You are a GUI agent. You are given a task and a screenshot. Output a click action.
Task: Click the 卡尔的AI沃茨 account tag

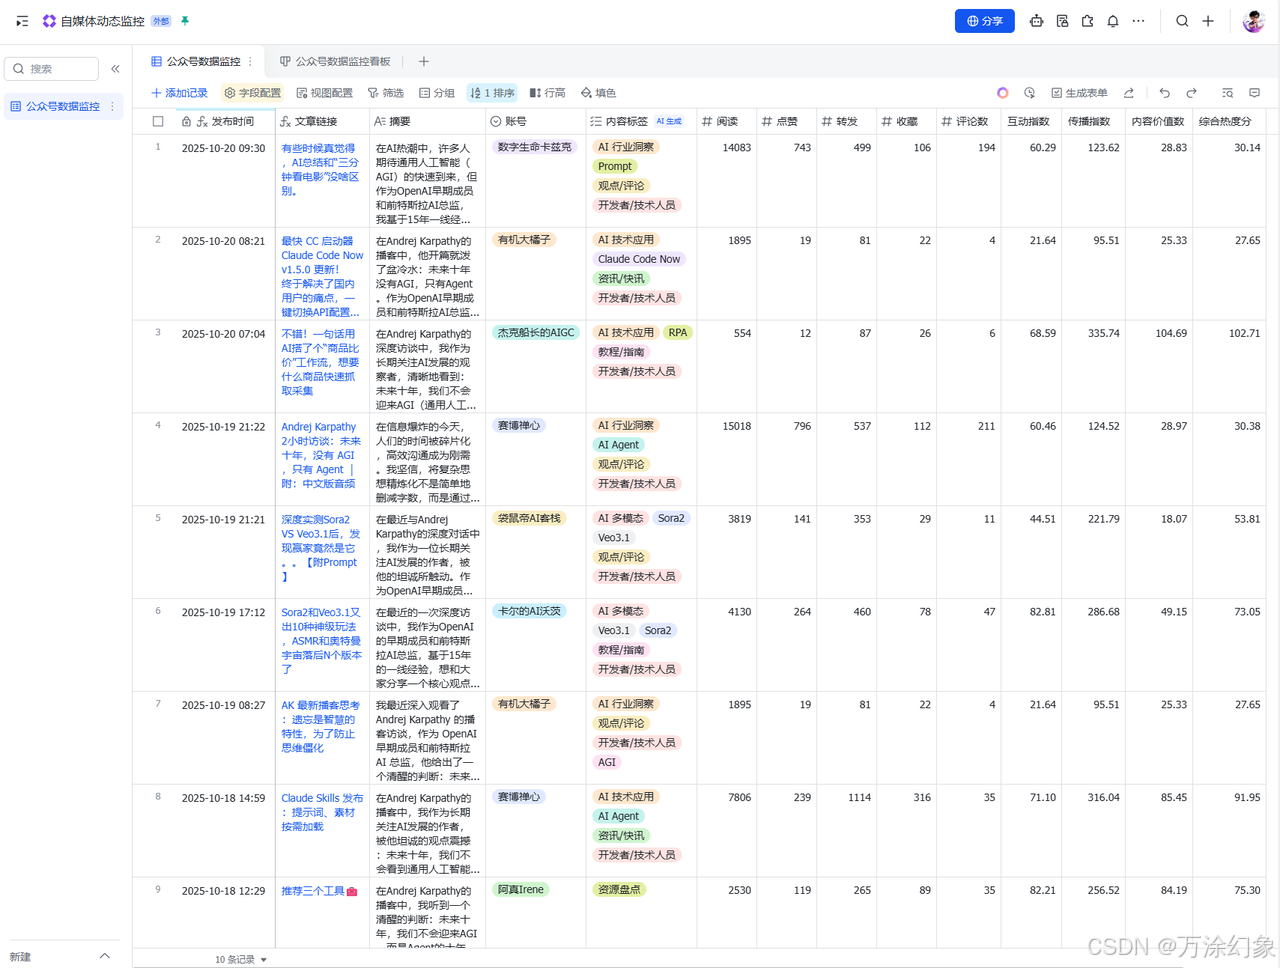pyautogui.click(x=529, y=611)
